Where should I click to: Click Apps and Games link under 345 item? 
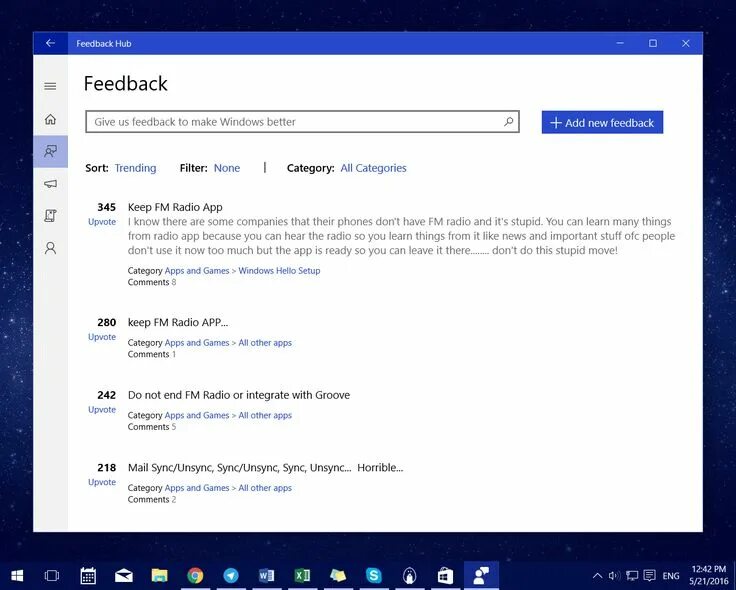click(197, 270)
